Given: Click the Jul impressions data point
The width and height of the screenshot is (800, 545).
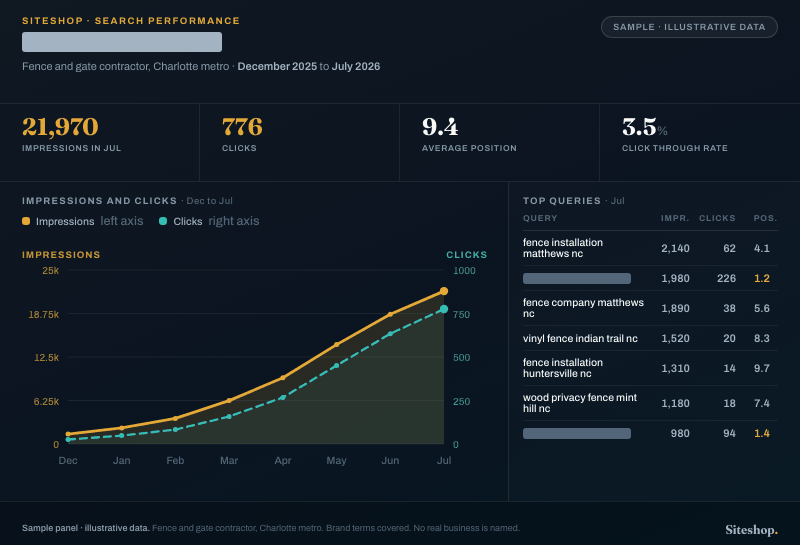Looking at the screenshot, I should 444,291.
